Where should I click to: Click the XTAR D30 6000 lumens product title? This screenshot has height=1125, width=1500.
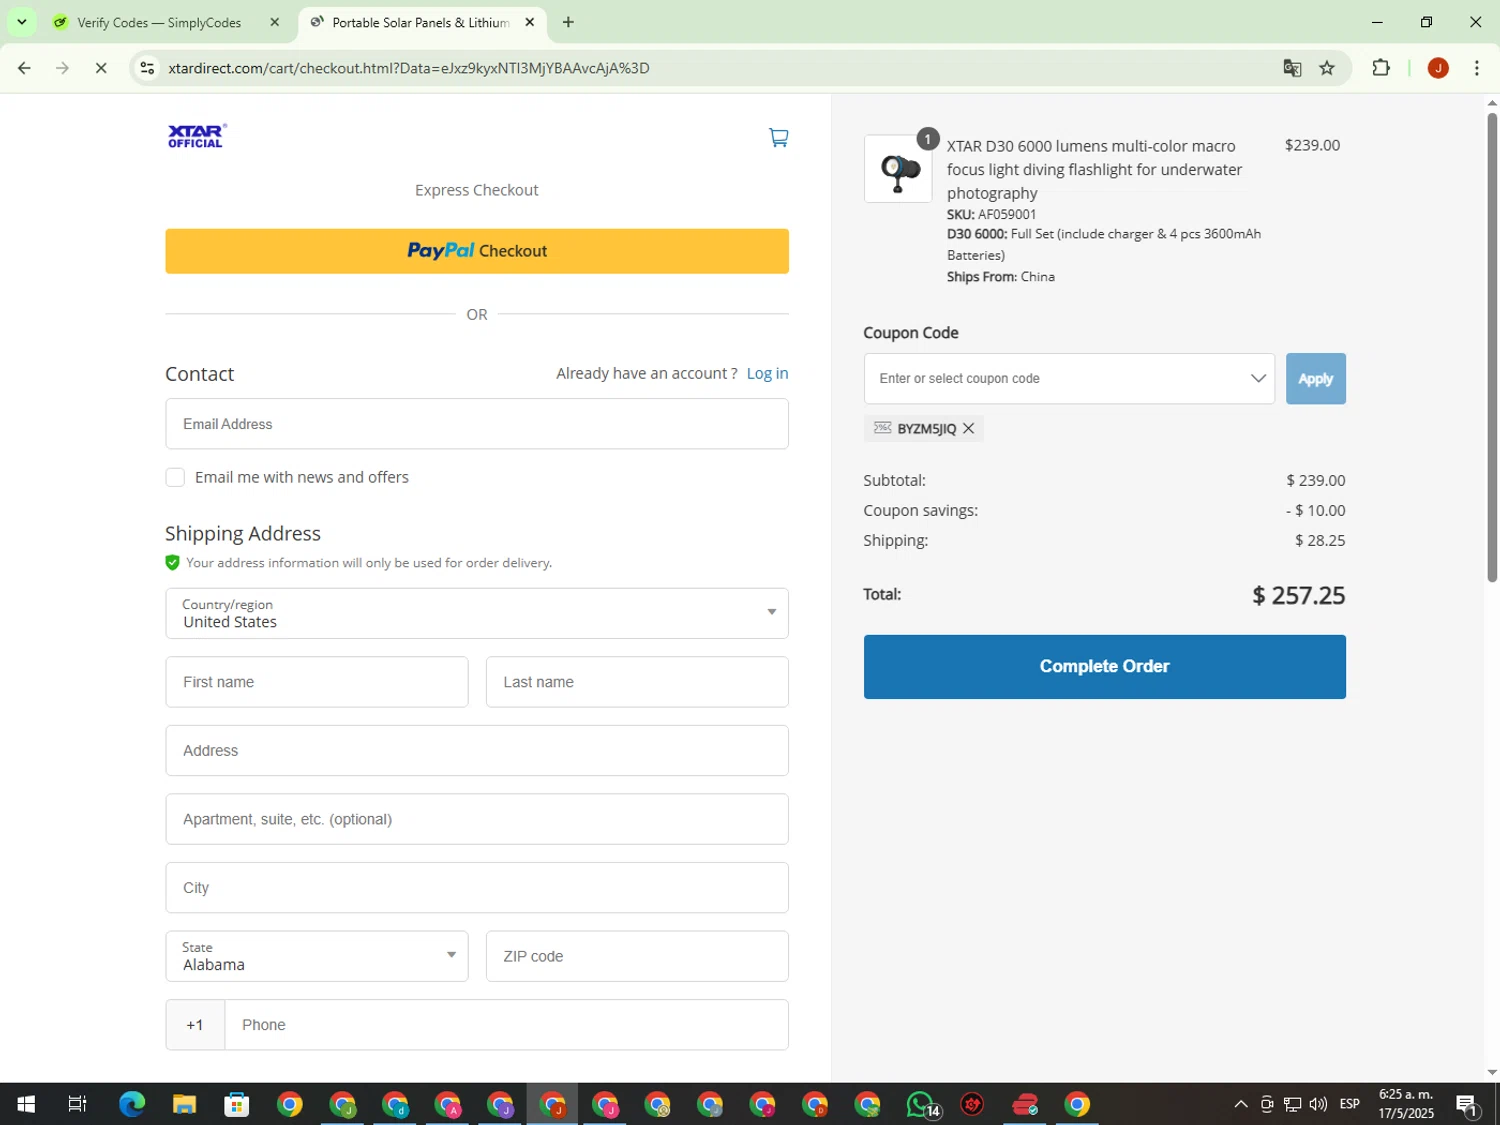pos(1095,169)
